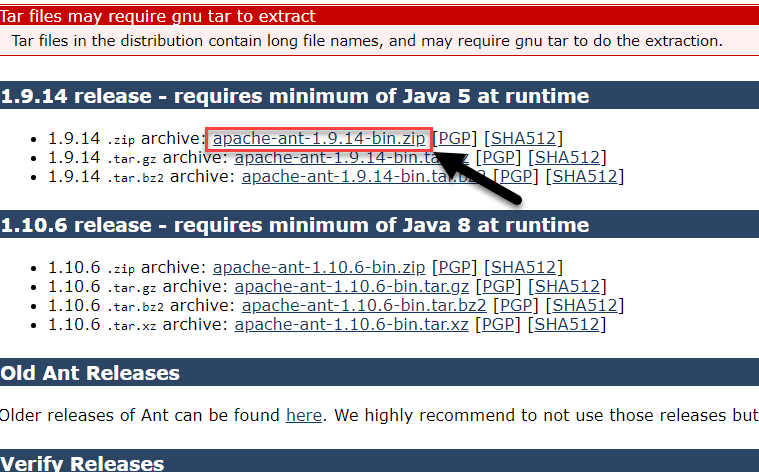Open SHA512 checksum for 1.9.14 tar.bz2
Screen dimensions: 759x472
click(x=588, y=176)
